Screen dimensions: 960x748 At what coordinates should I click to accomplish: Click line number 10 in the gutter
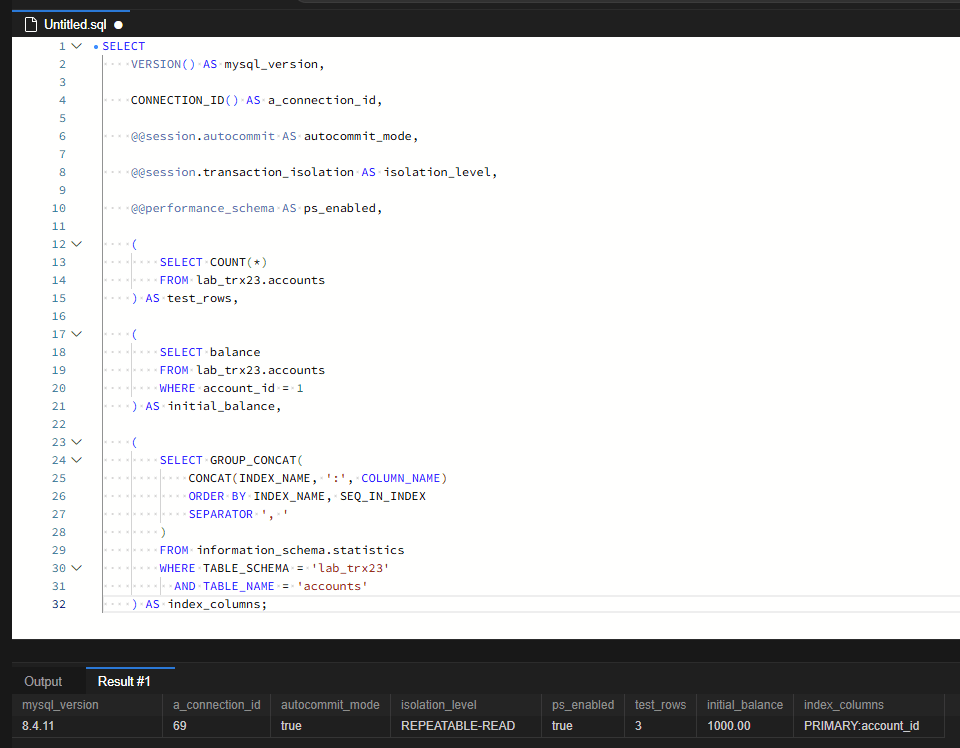click(x=59, y=208)
